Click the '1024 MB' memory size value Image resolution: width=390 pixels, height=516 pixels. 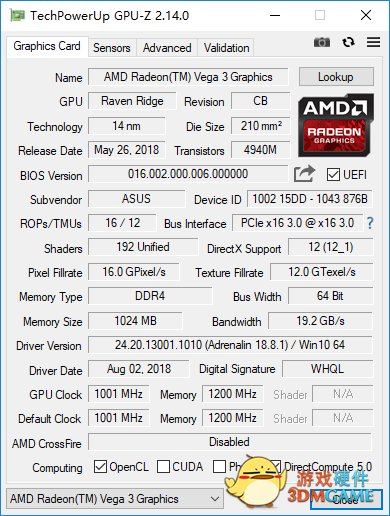point(136,321)
